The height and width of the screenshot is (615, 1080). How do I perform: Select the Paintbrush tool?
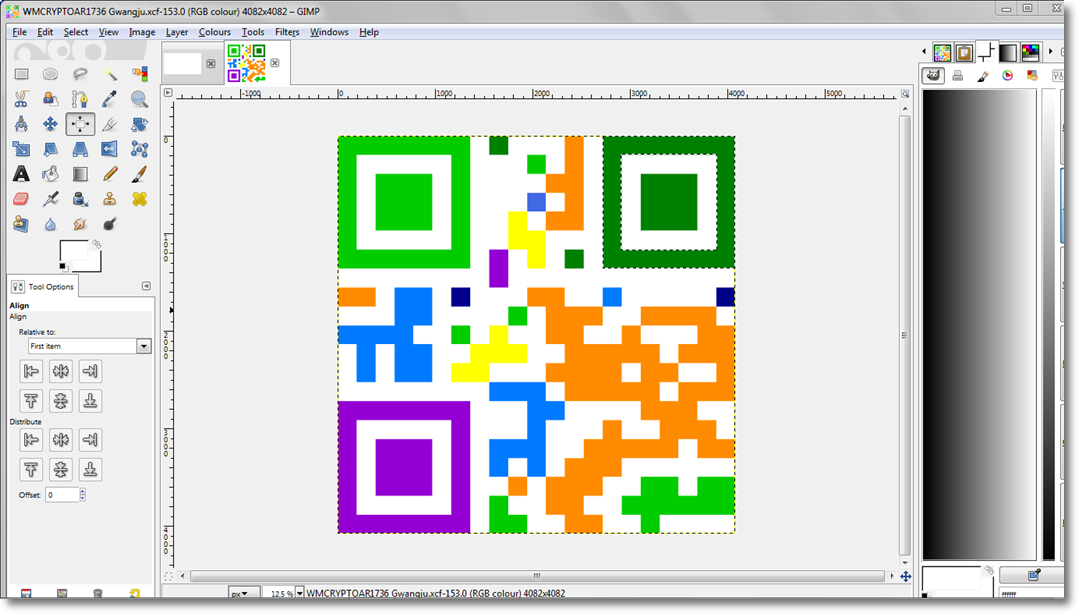(139, 174)
